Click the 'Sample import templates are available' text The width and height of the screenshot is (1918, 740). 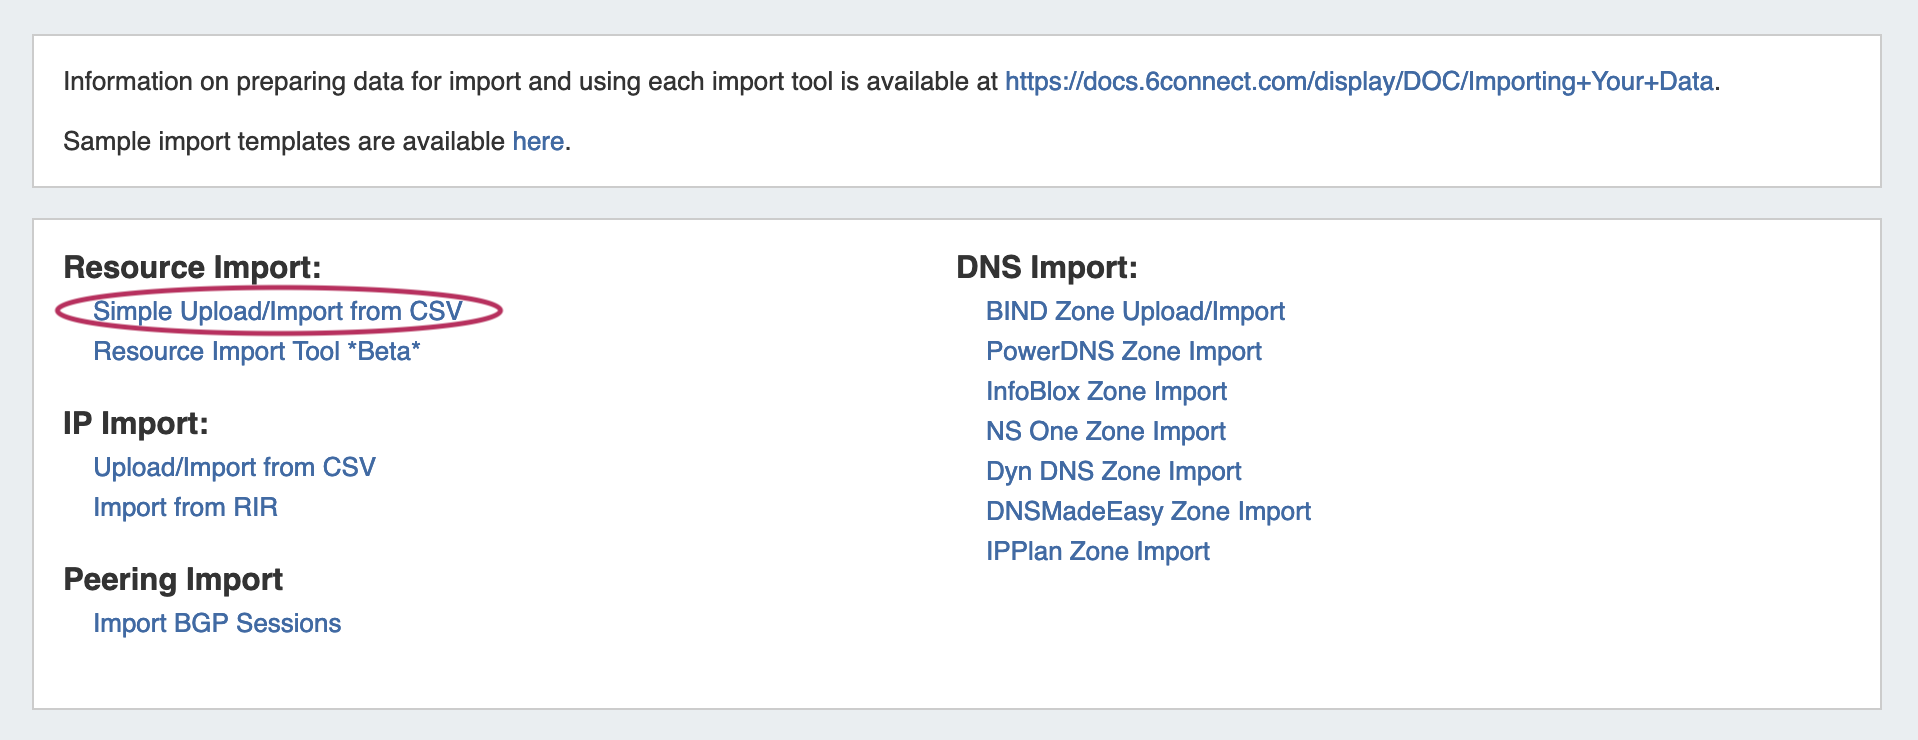click(x=284, y=141)
